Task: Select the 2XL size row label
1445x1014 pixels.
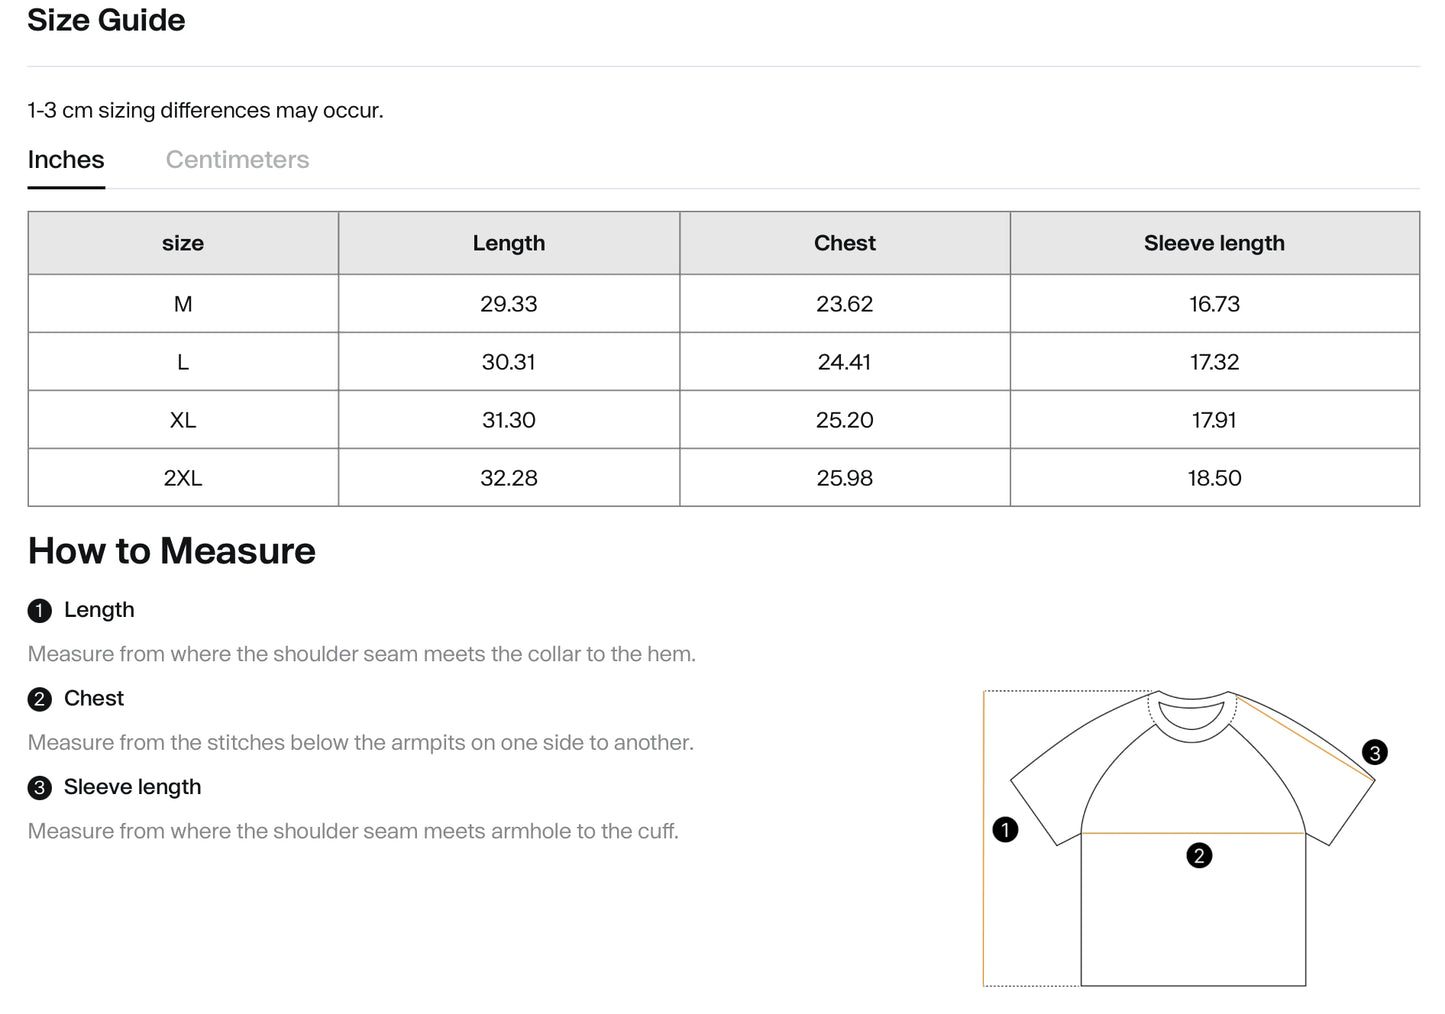Action: pos(183,478)
